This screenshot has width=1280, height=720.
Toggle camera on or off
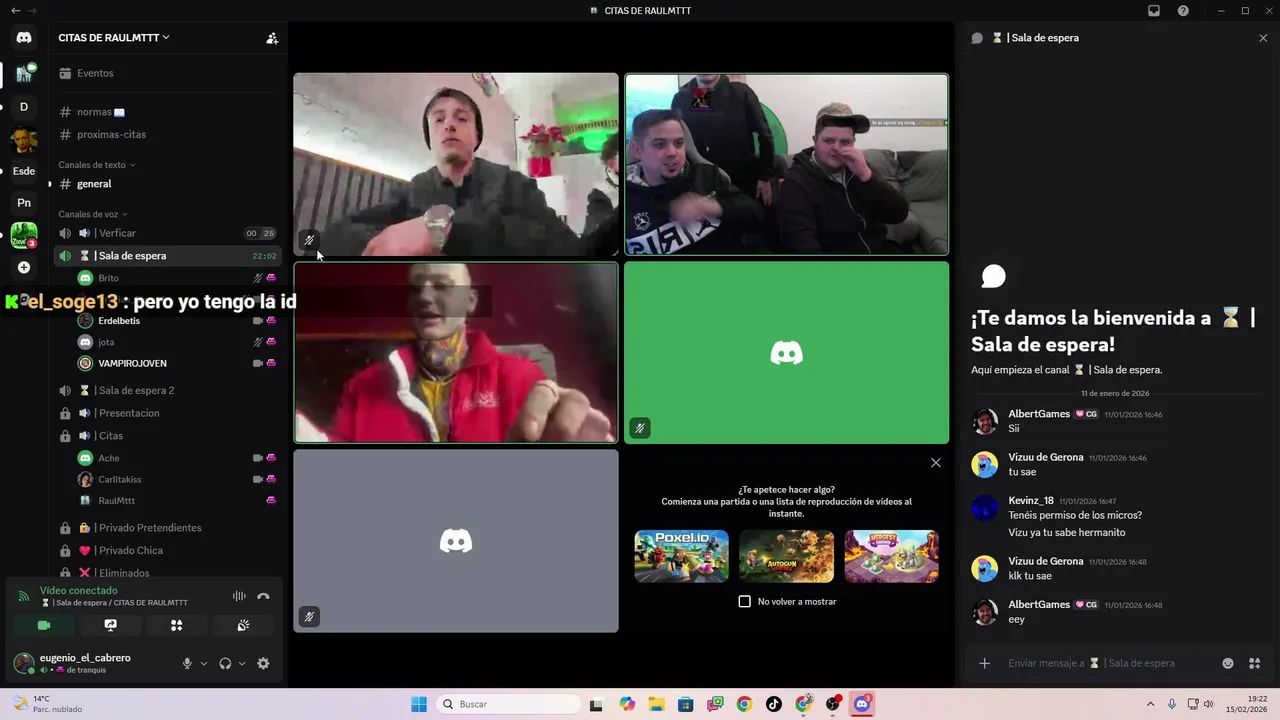[44, 625]
